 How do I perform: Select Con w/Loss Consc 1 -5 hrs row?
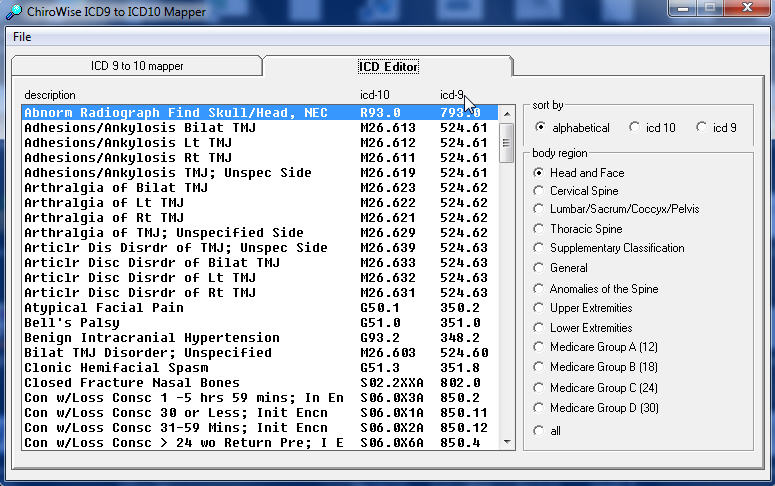260,398
